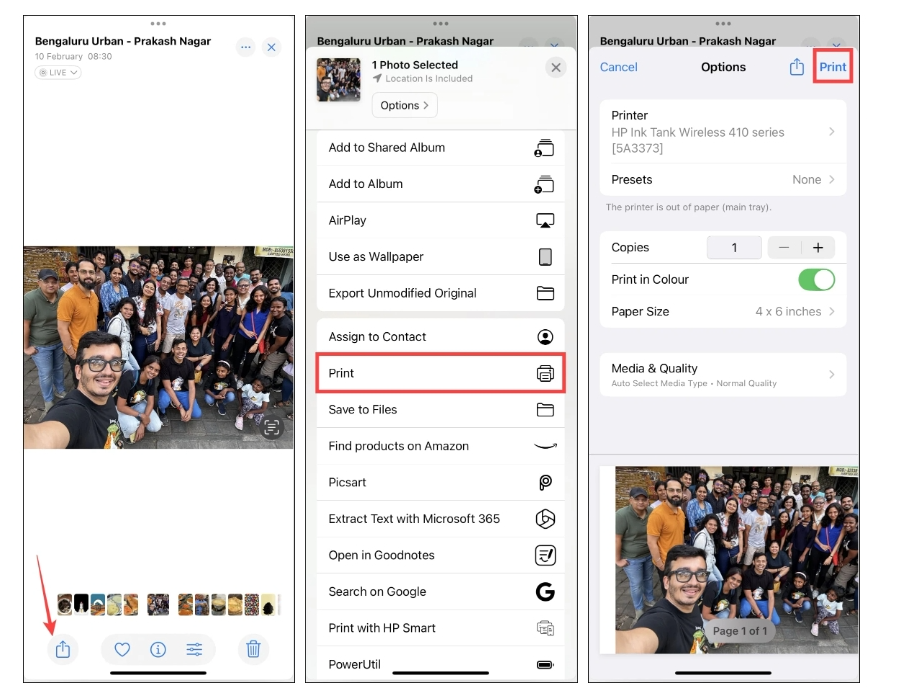The image size is (916, 698).
Task: Expand the LIVE photo dropdown
Action: 58,72
